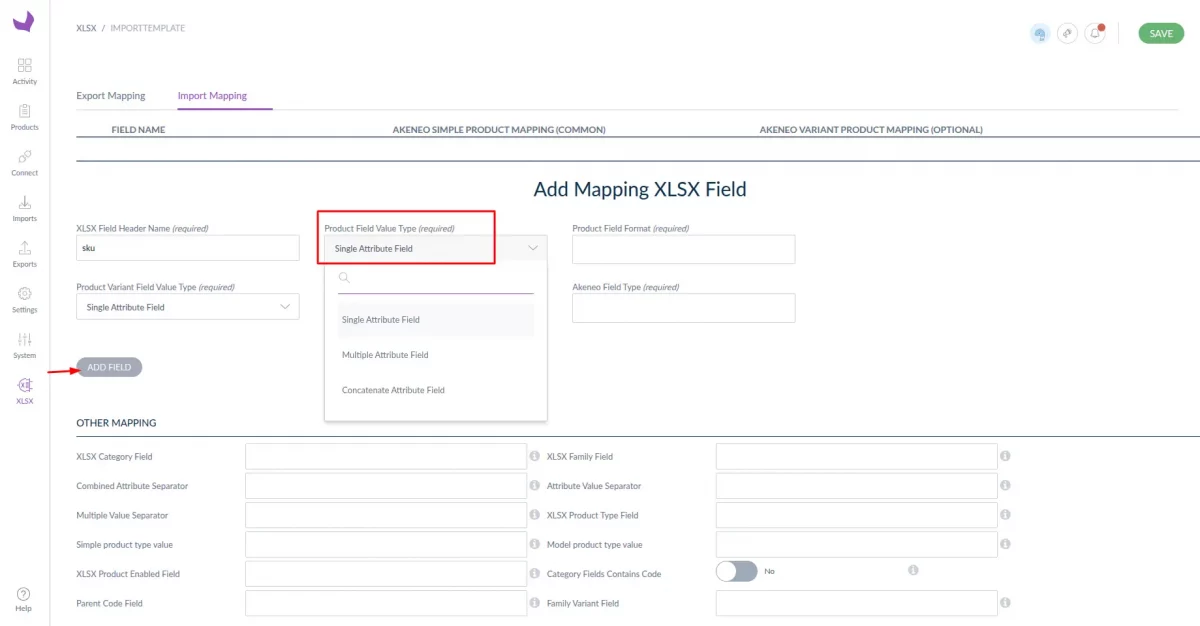This screenshot has width=1200, height=626.
Task: Focus the Combined Attribute Separator input
Action: pos(386,486)
